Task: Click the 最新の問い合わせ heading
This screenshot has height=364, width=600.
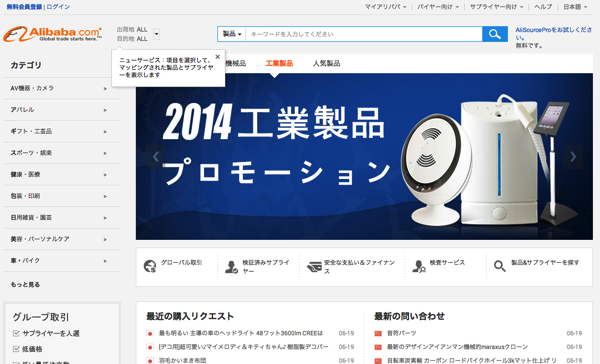Action: [409, 316]
